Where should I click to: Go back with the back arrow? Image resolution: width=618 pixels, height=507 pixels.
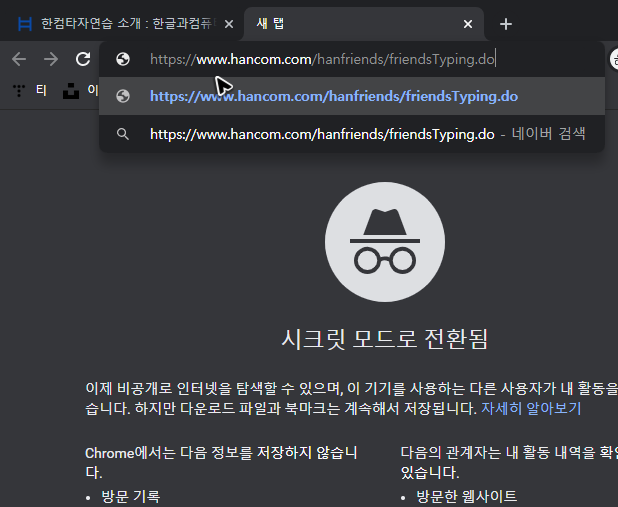tap(19, 60)
